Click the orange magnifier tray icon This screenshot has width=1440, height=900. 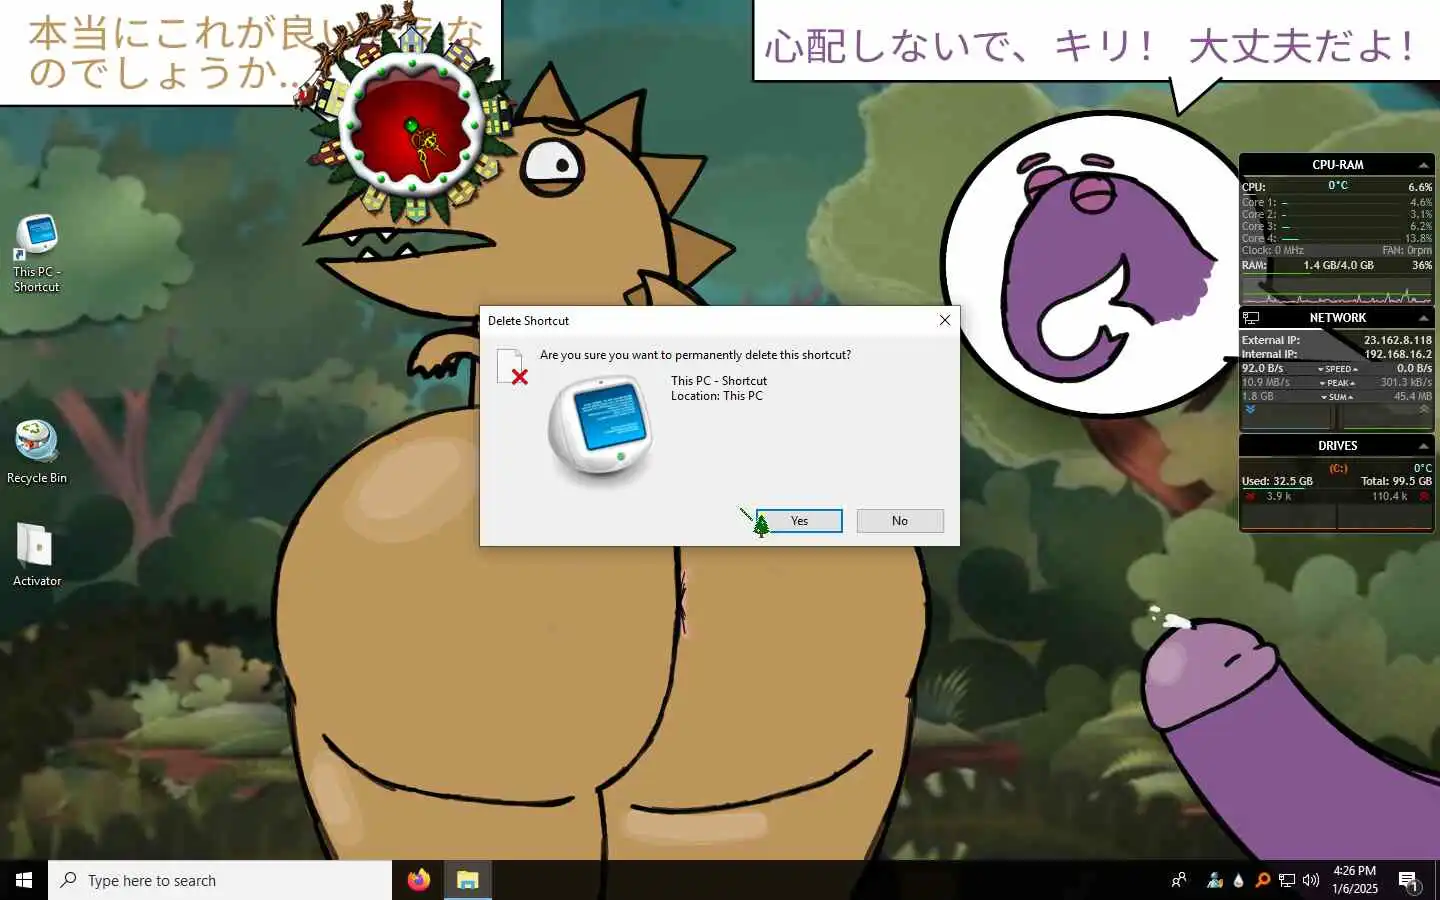[x=1263, y=880]
